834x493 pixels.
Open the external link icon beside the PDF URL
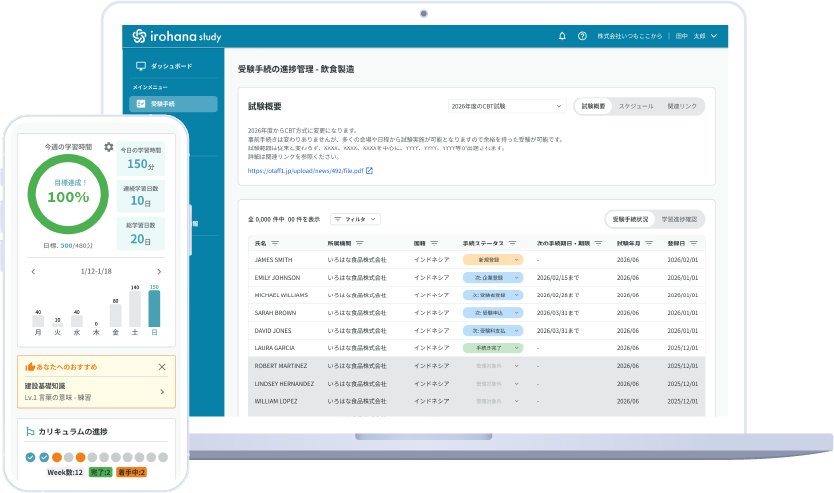coord(370,171)
